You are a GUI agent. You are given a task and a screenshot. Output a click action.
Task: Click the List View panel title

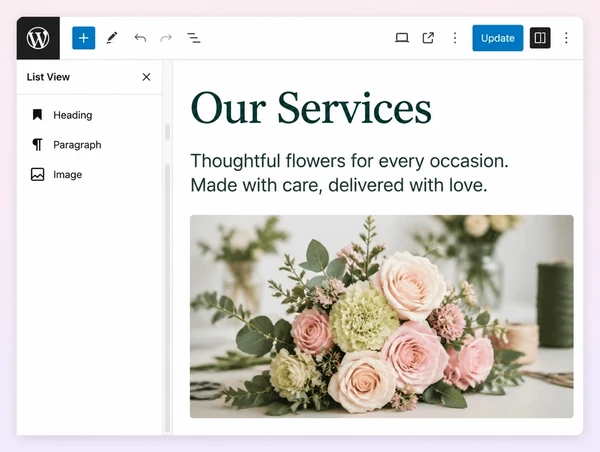pyautogui.click(x=48, y=77)
